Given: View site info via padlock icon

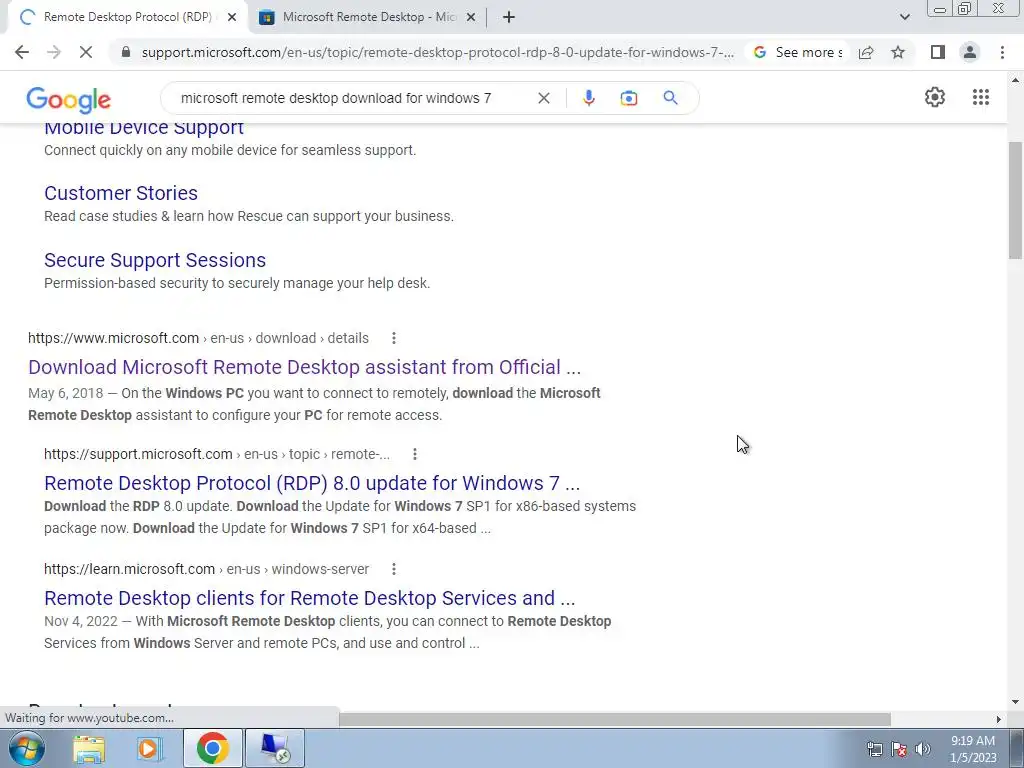Looking at the screenshot, I should coord(126,52).
